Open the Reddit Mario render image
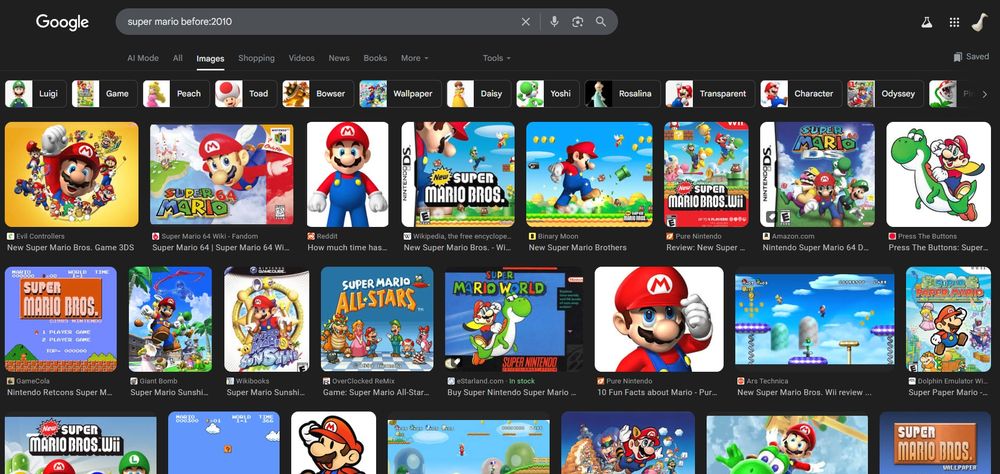 [348, 174]
